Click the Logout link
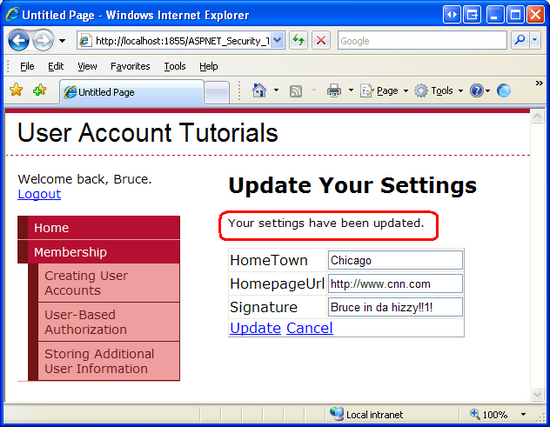Image resolution: width=550 pixels, height=427 pixels. 39,194
